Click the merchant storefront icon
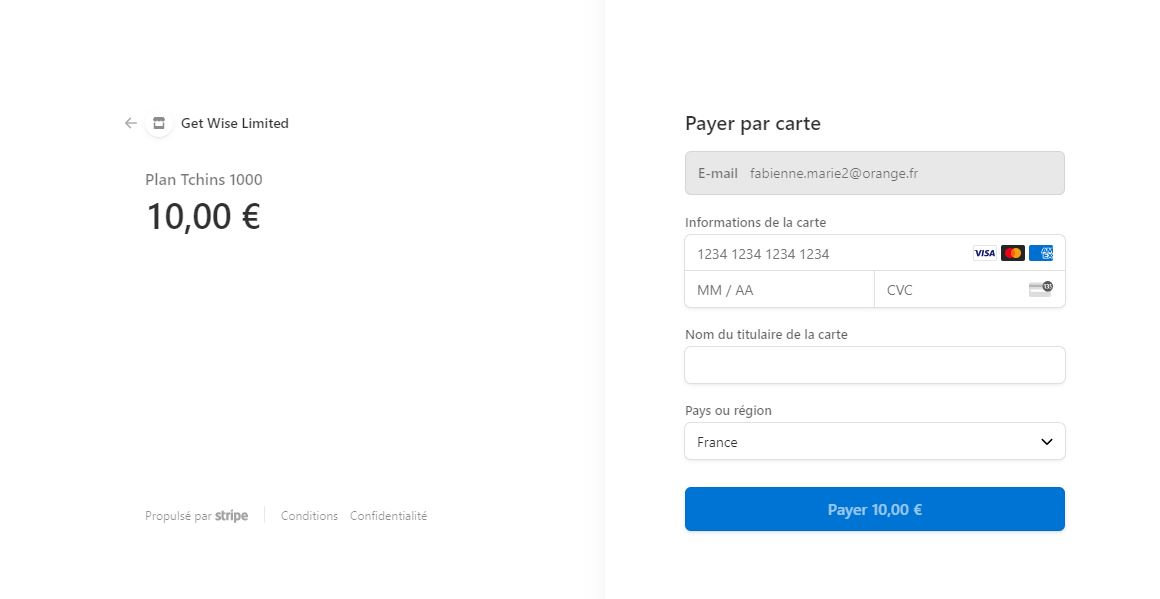This screenshot has width=1160, height=599. click(x=158, y=123)
